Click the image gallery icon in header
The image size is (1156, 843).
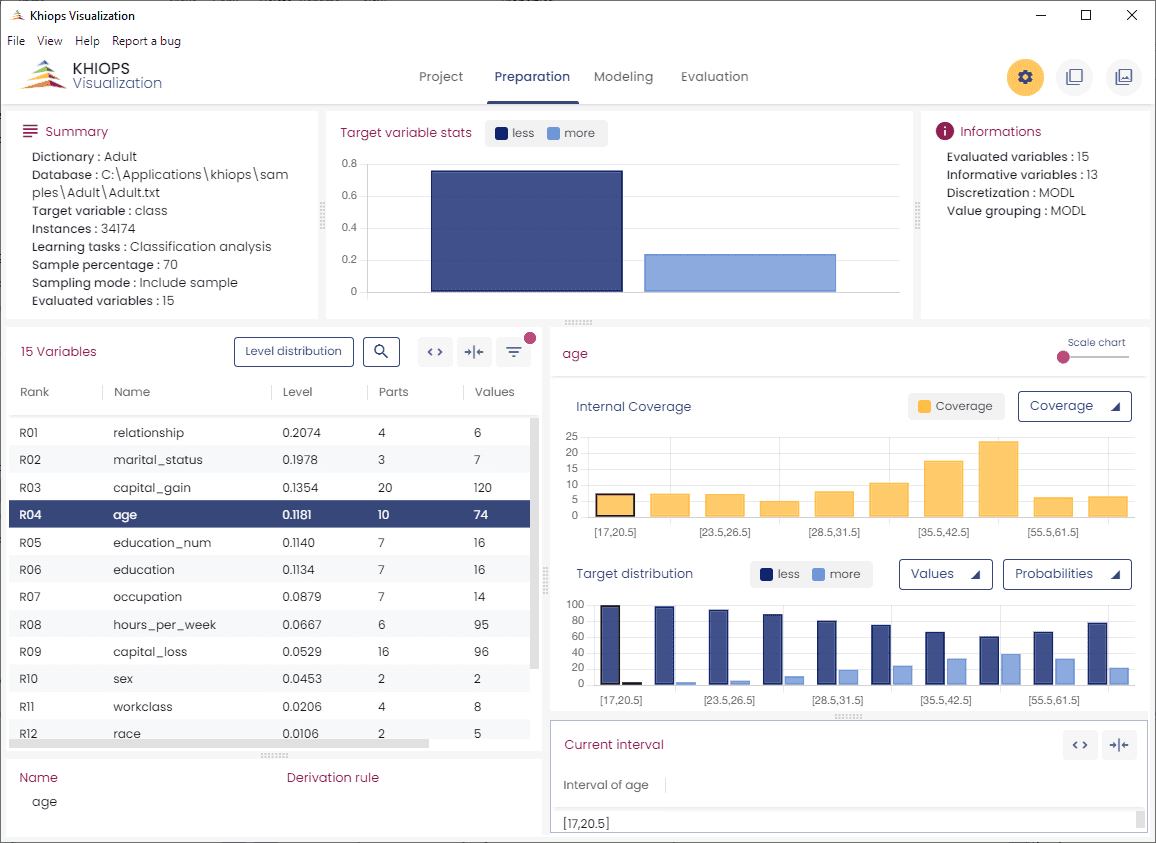pyautogui.click(x=1123, y=77)
